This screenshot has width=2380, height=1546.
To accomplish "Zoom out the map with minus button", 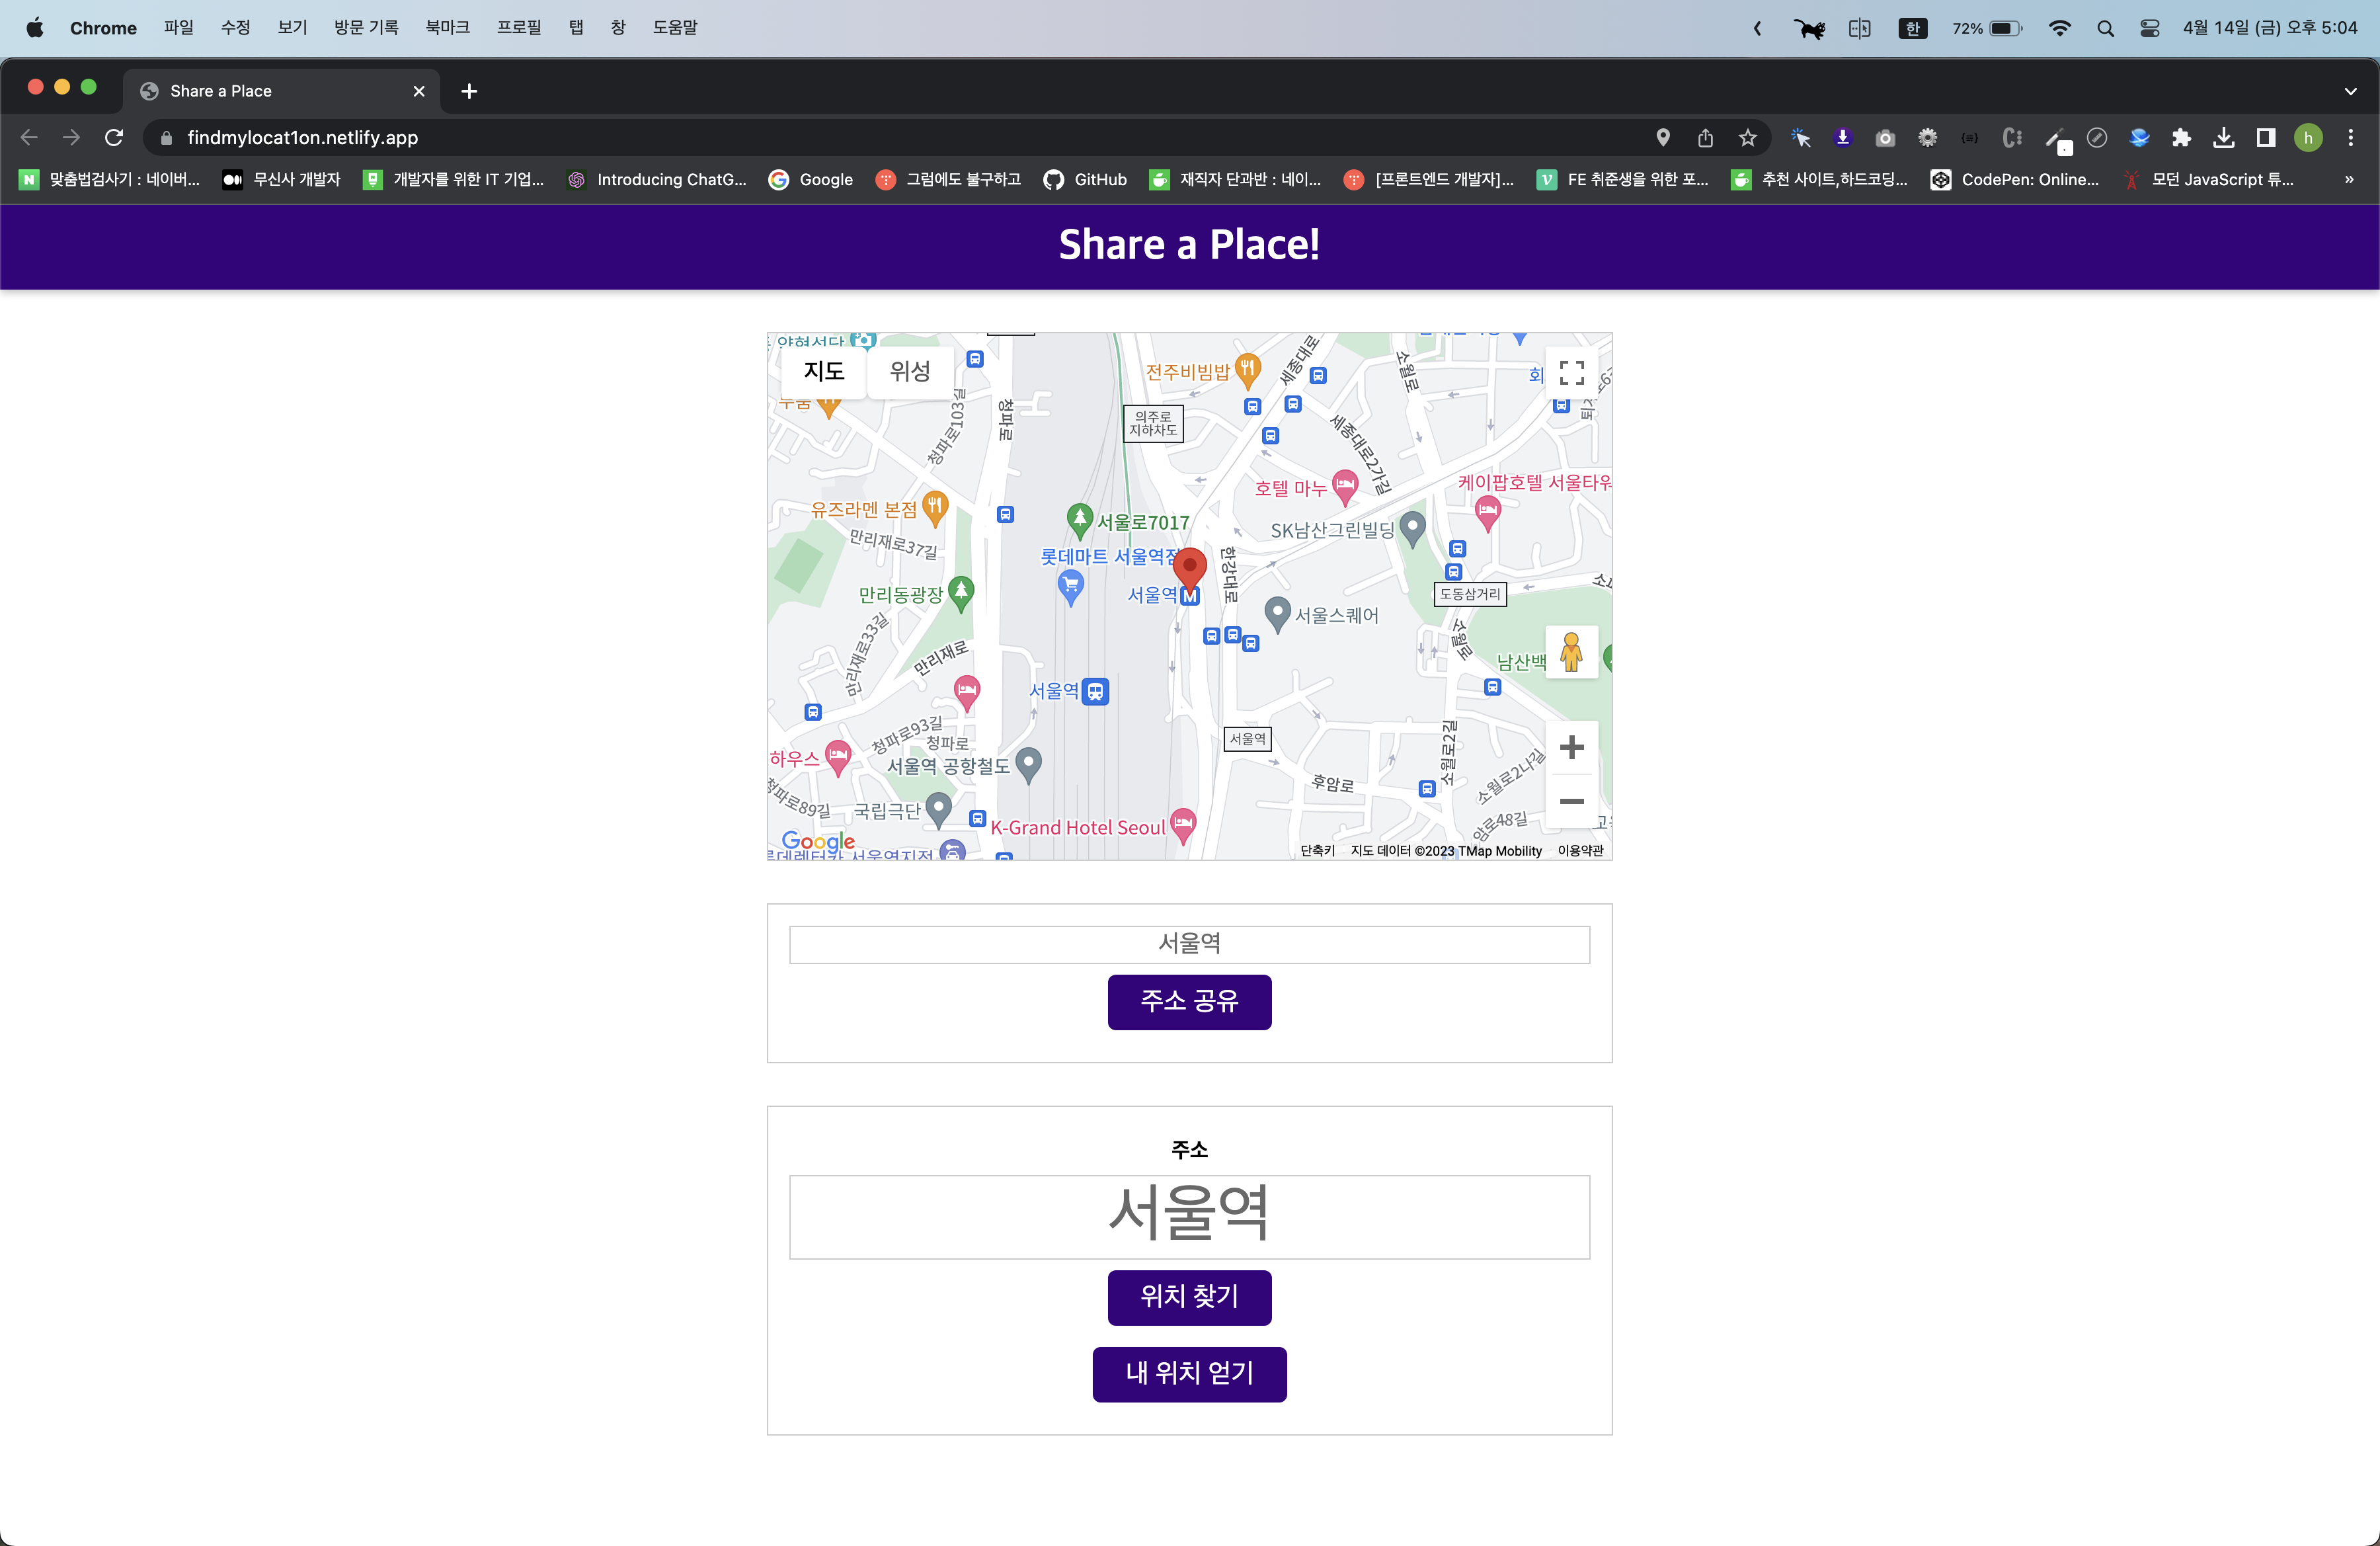I will pos(1571,801).
